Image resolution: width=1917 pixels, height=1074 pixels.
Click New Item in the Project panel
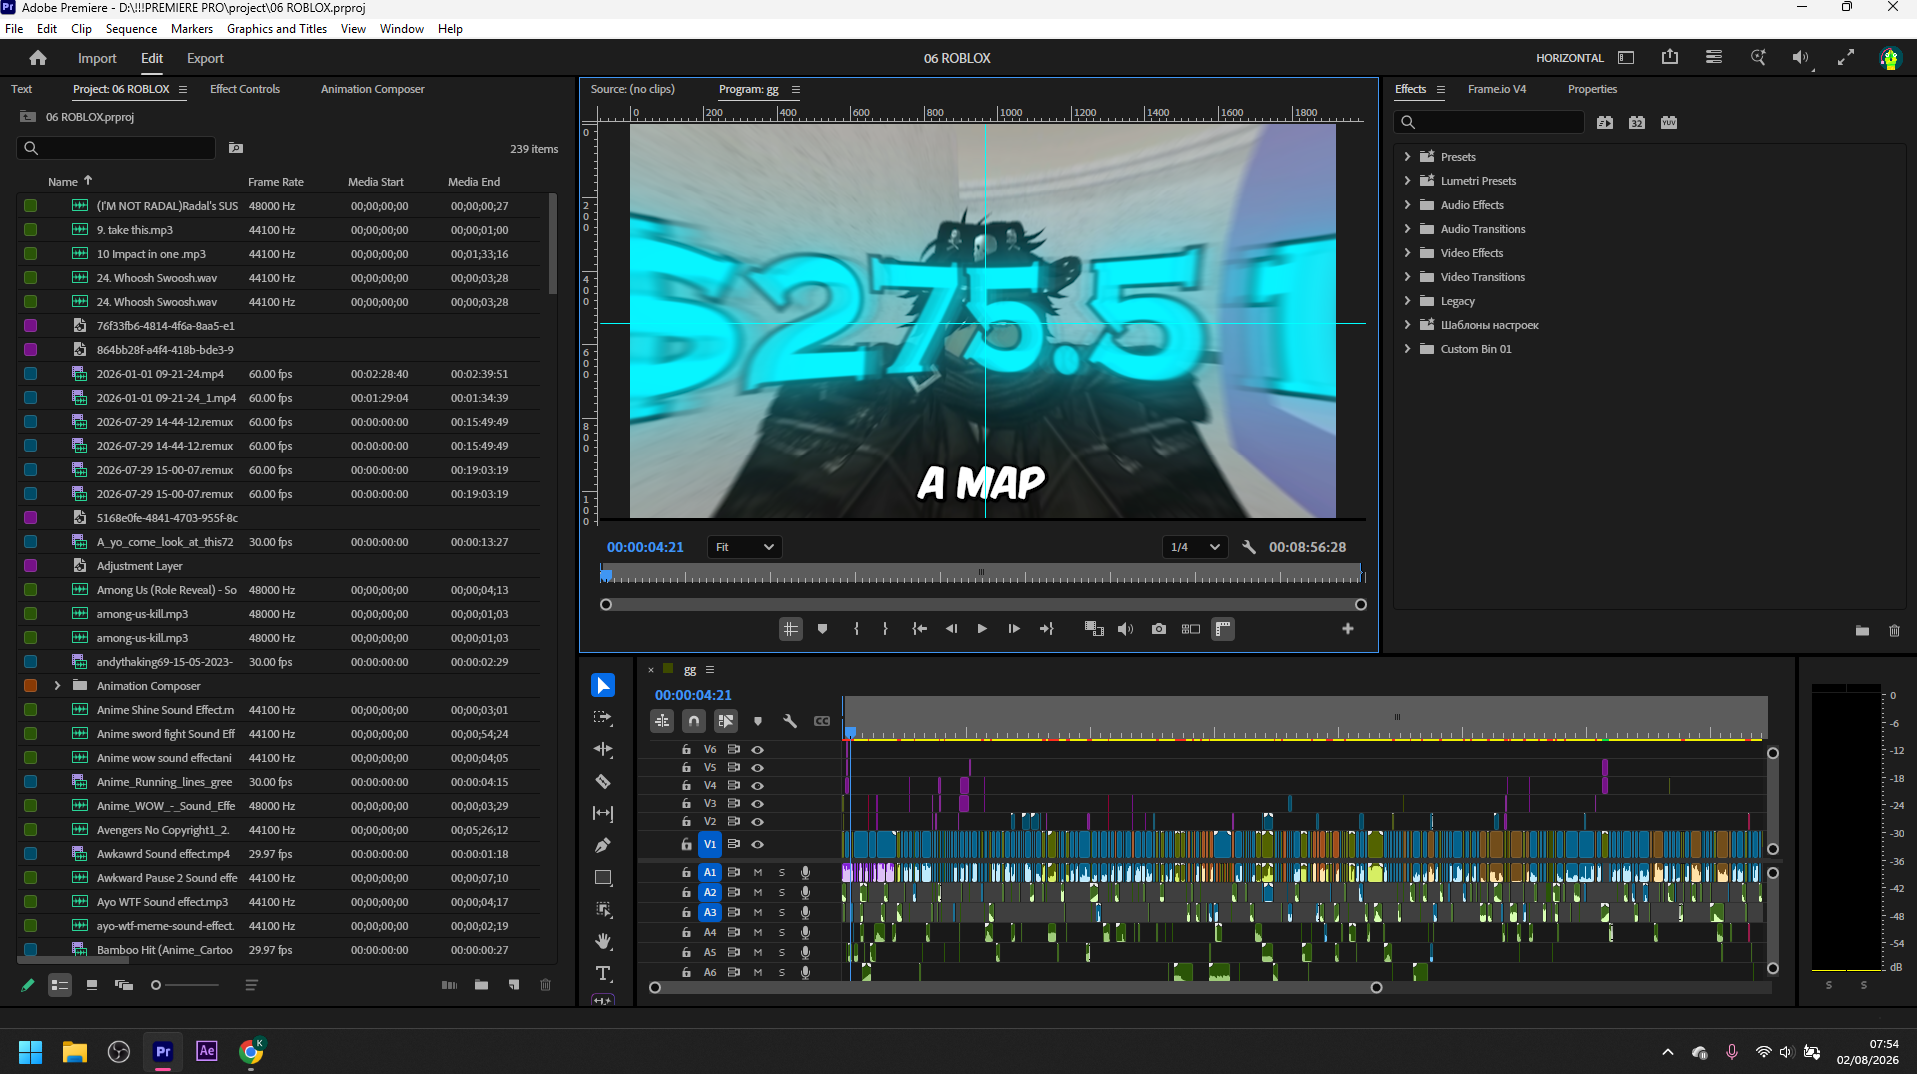pyautogui.click(x=513, y=985)
